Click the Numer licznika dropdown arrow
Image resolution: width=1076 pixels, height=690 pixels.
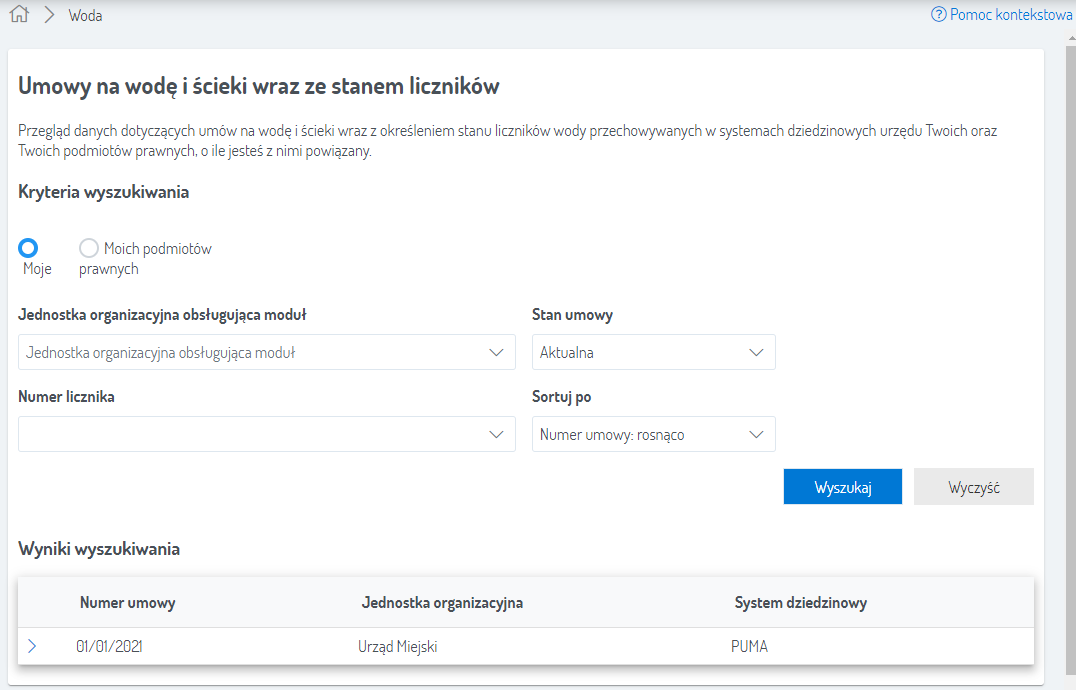pyautogui.click(x=496, y=434)
